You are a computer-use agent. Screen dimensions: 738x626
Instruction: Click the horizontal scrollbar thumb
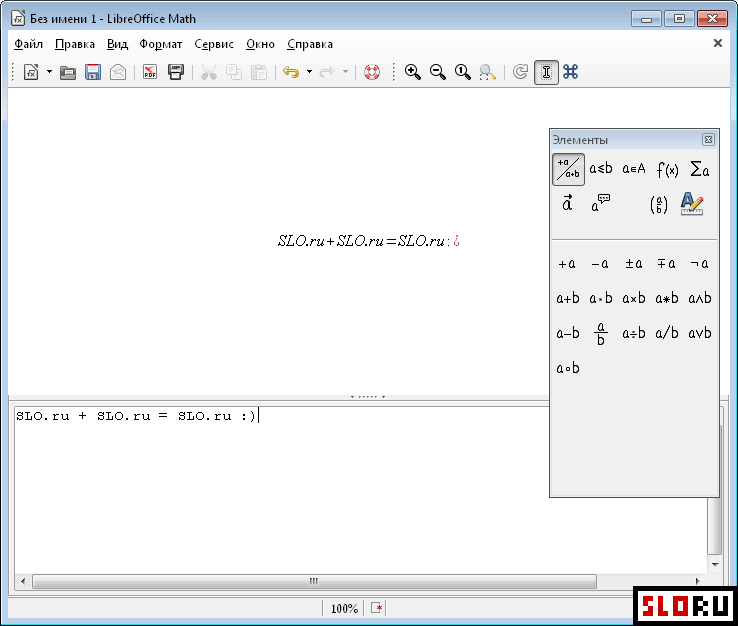click(314, 581)
